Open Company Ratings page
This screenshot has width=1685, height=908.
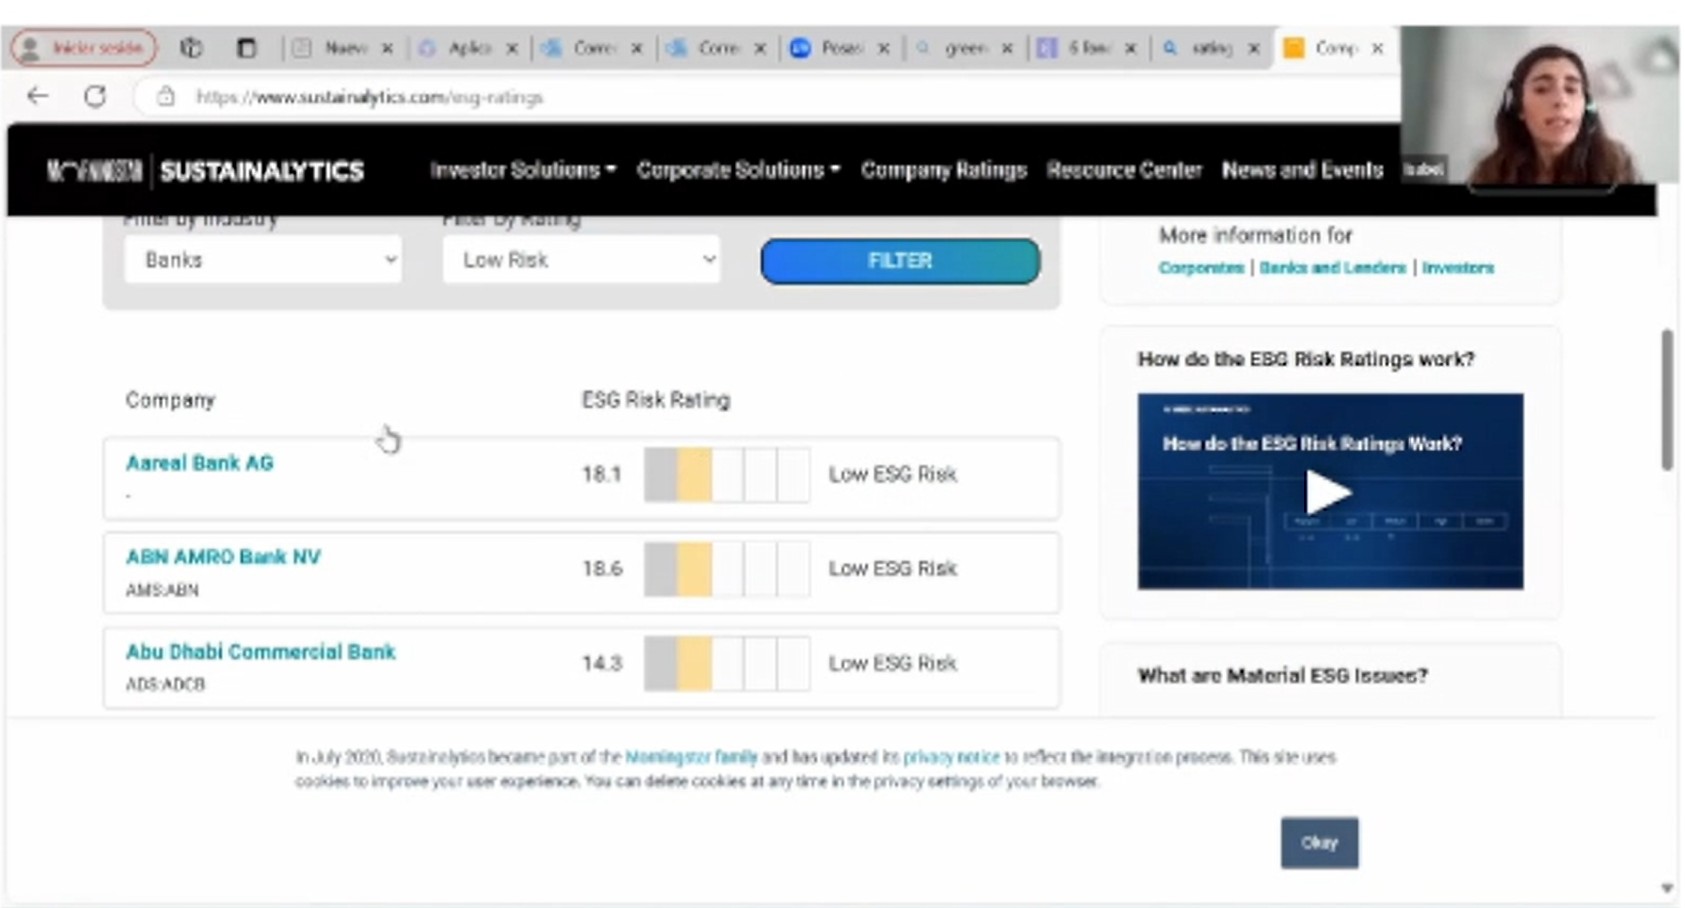click(x=944, y=170)
